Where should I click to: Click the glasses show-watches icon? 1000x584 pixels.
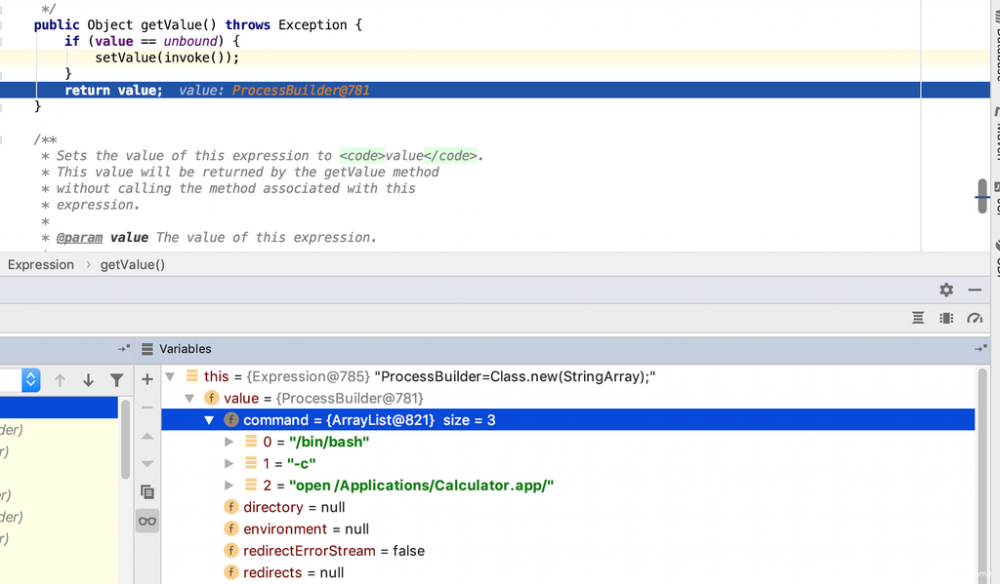(147, 521)
